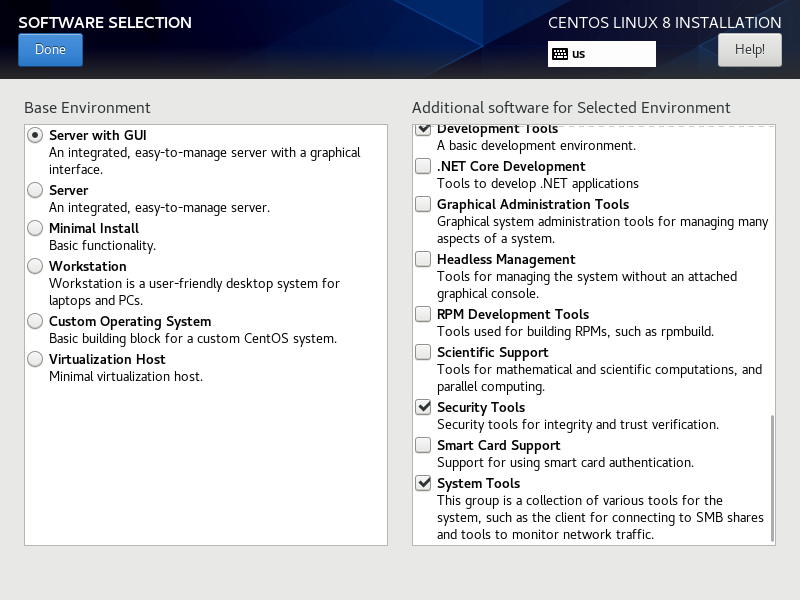Viewport: 800px width, 600px height.
Task: Click 'Basic functionality.' description text
Action: coord(103,246)
